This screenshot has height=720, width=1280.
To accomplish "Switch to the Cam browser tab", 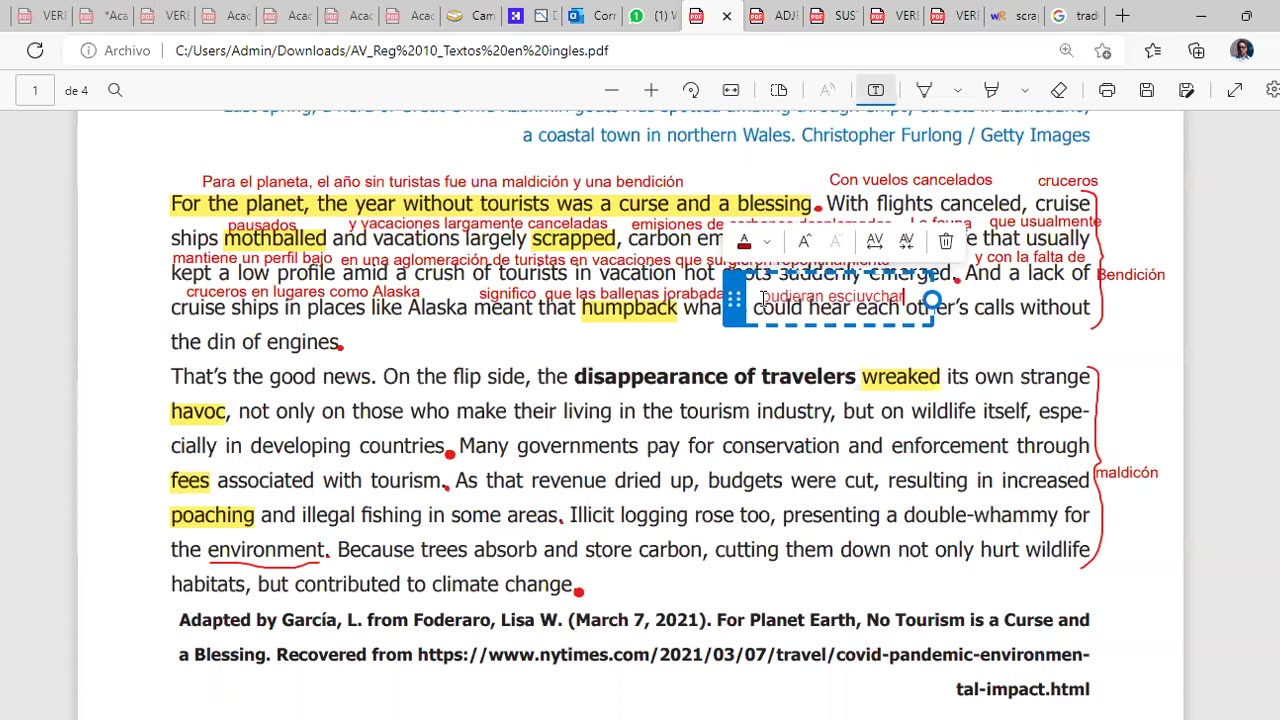I will [471, 16].
